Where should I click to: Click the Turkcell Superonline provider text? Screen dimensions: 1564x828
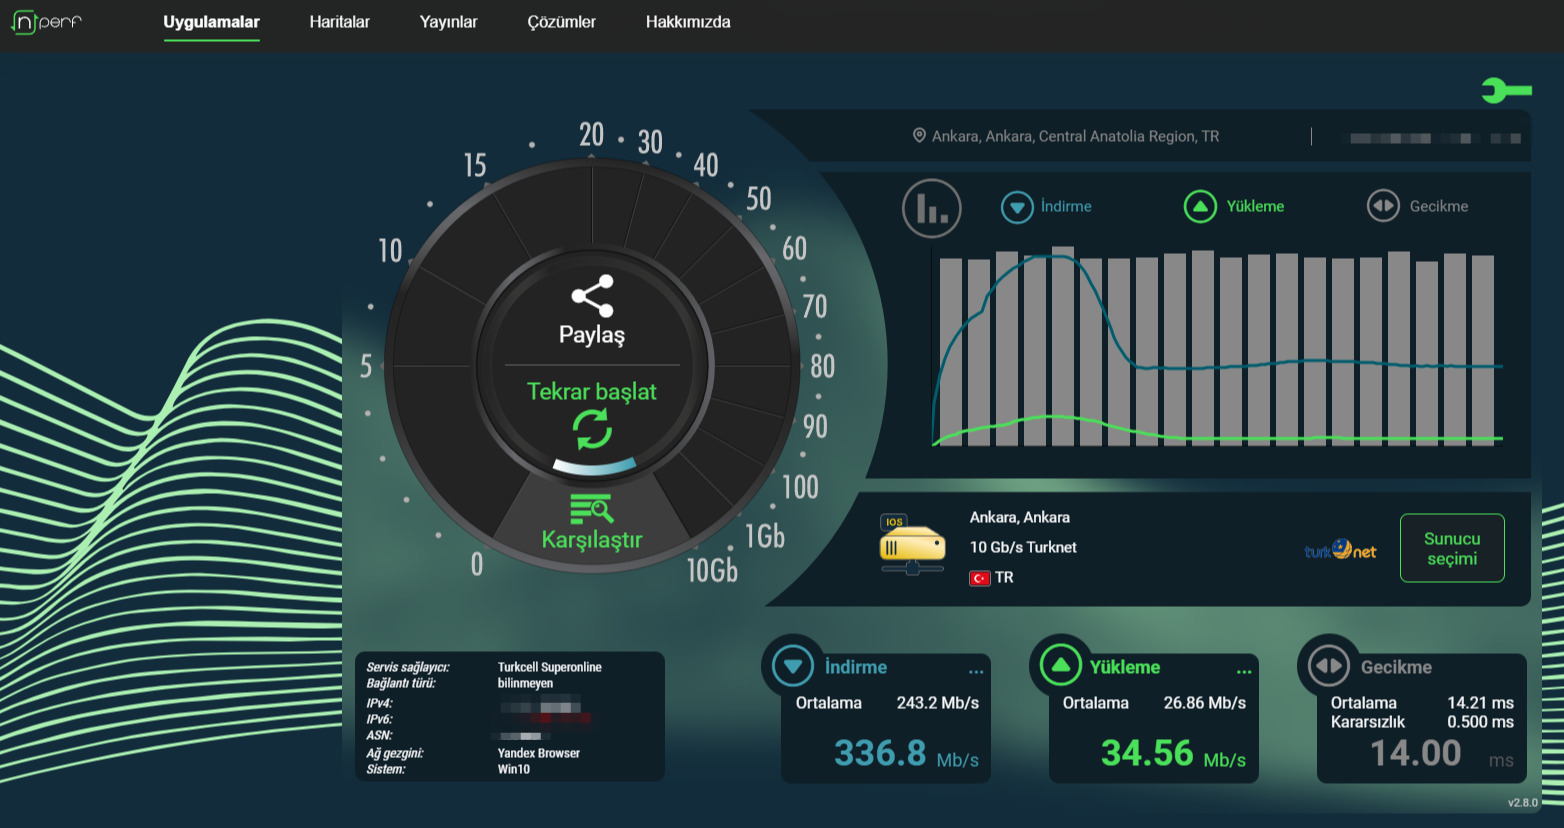(x=550, y=667)
